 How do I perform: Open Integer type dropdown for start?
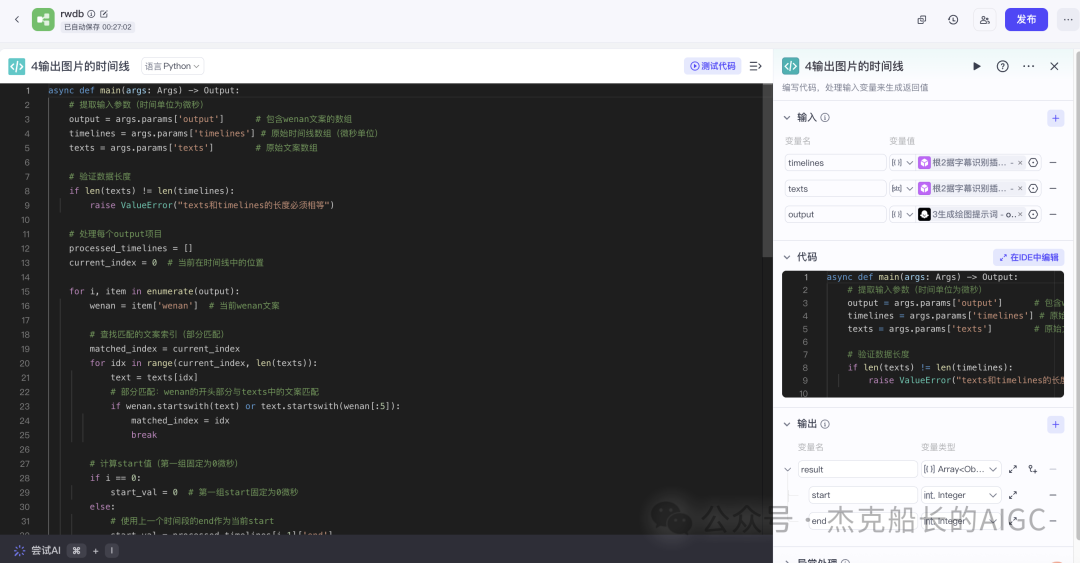click(x=961, y=495)
